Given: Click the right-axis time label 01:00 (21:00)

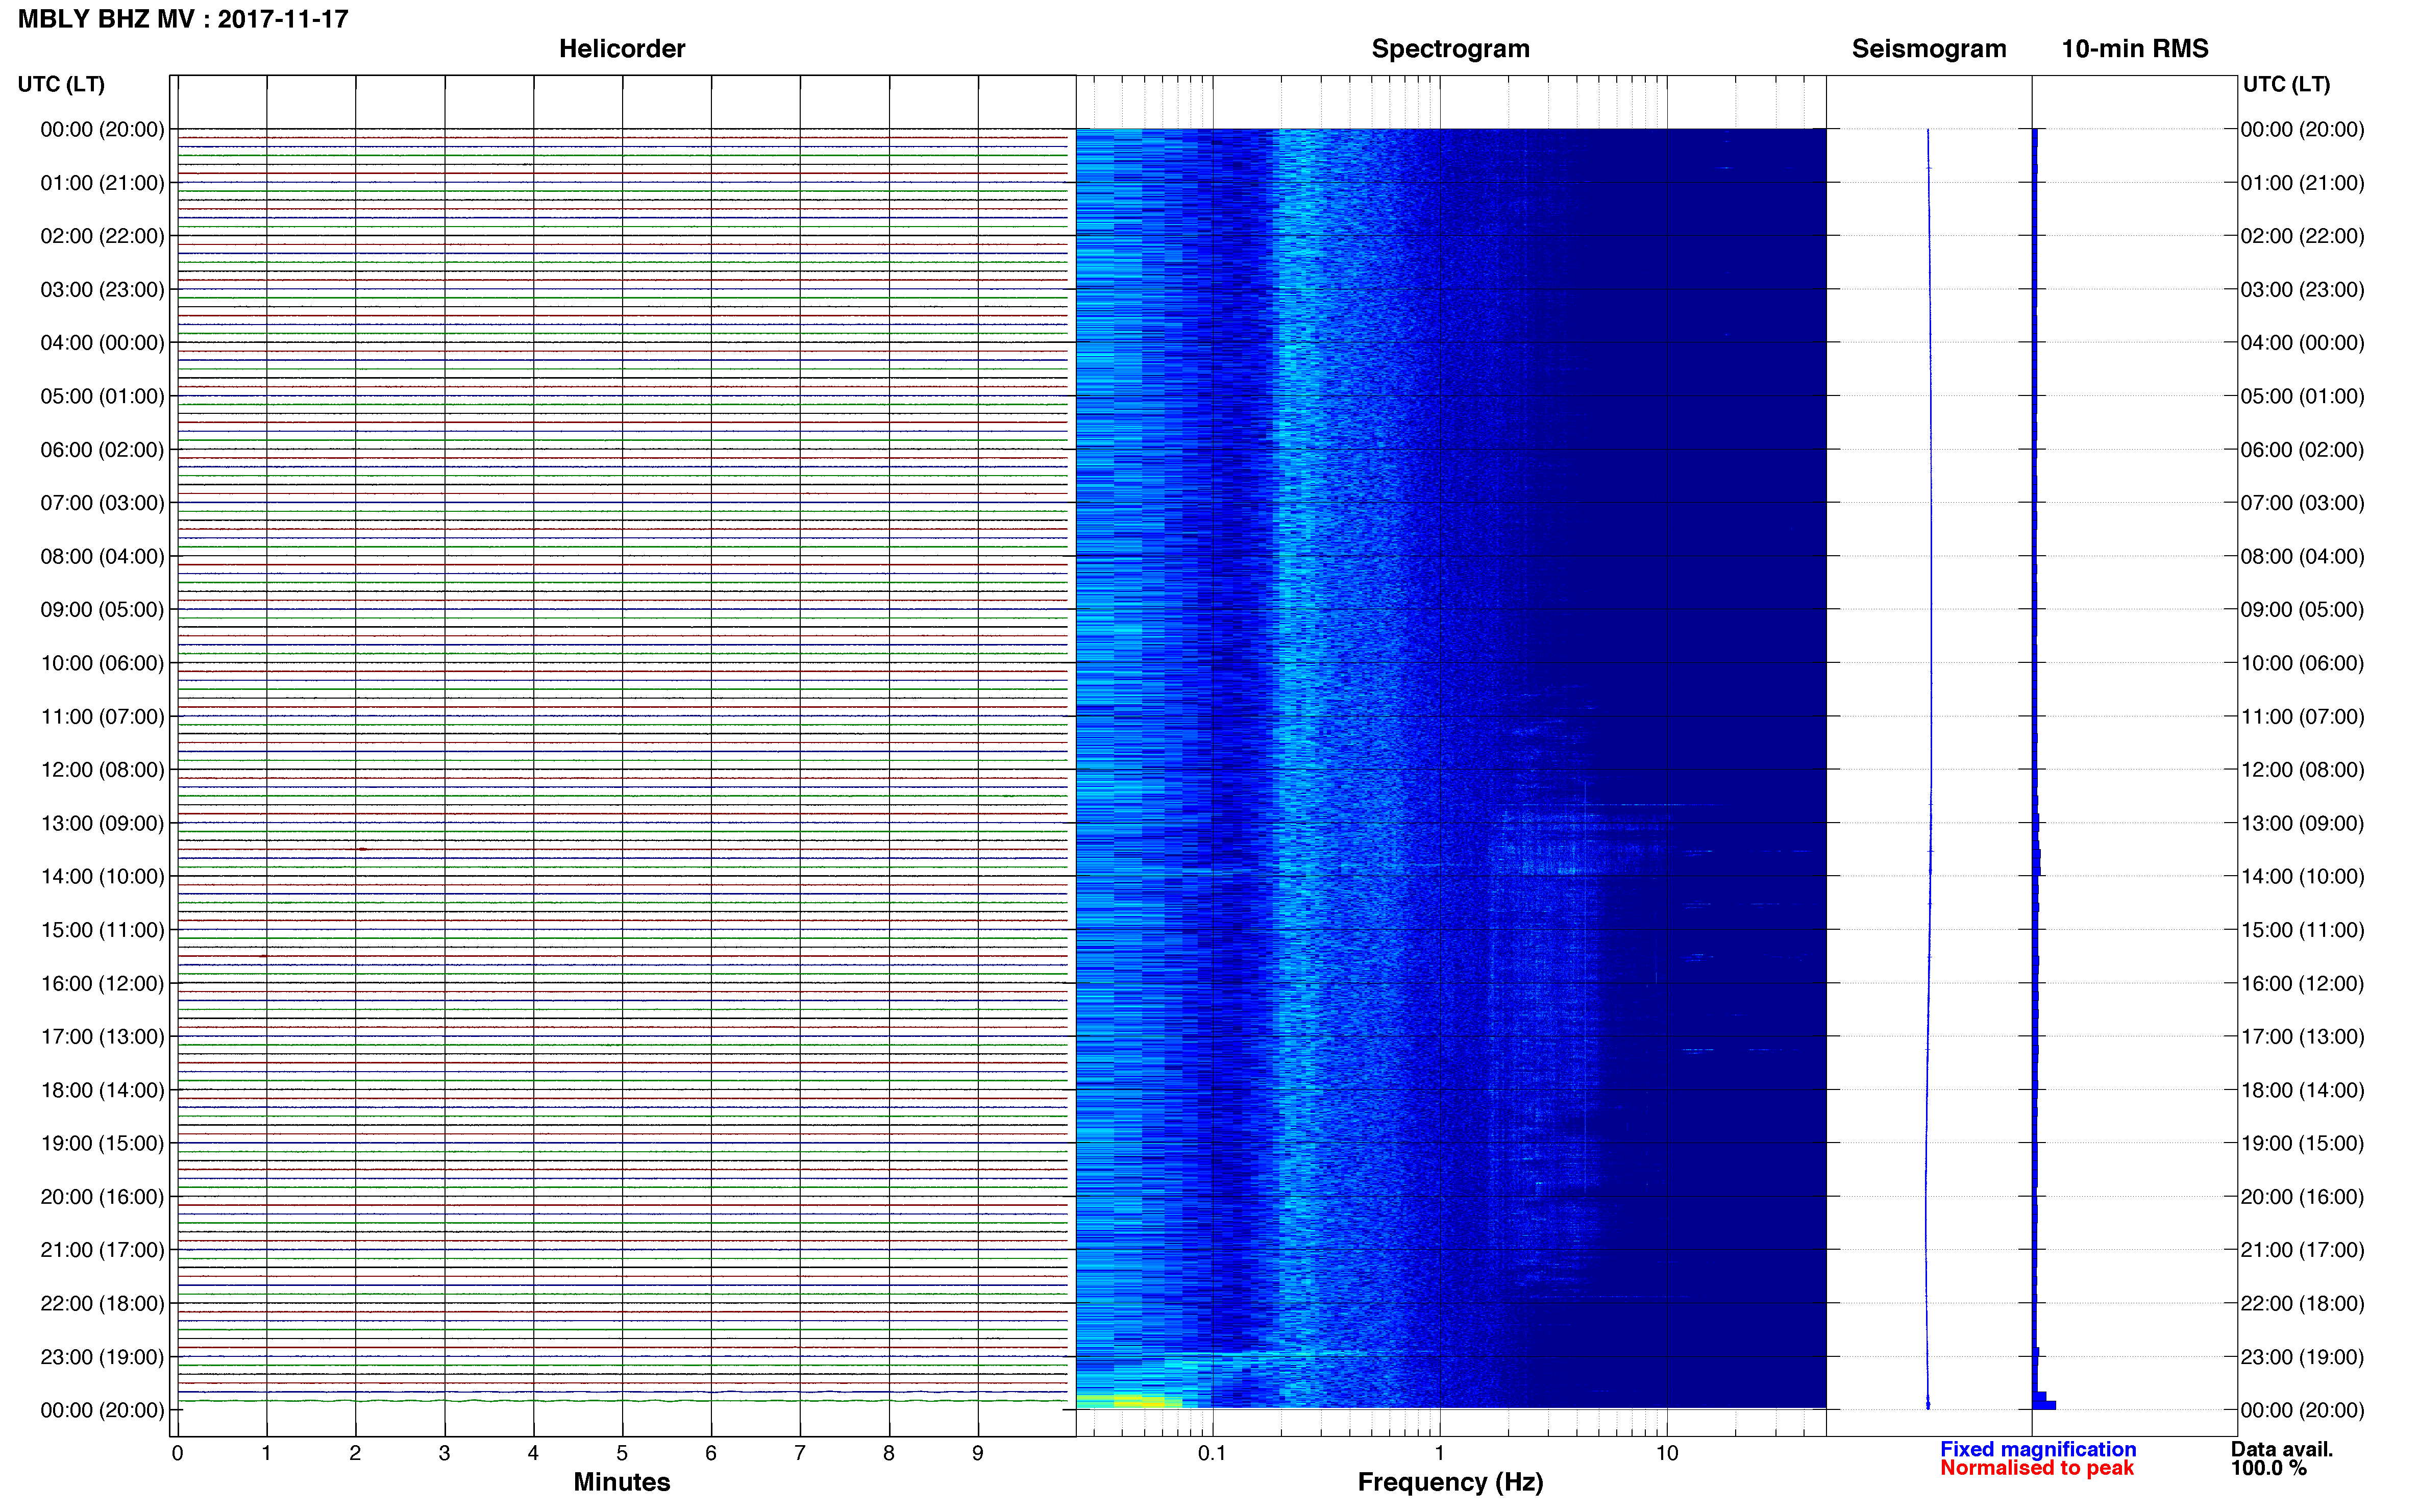Looking at the screenshot, I should click(2302, 183).
